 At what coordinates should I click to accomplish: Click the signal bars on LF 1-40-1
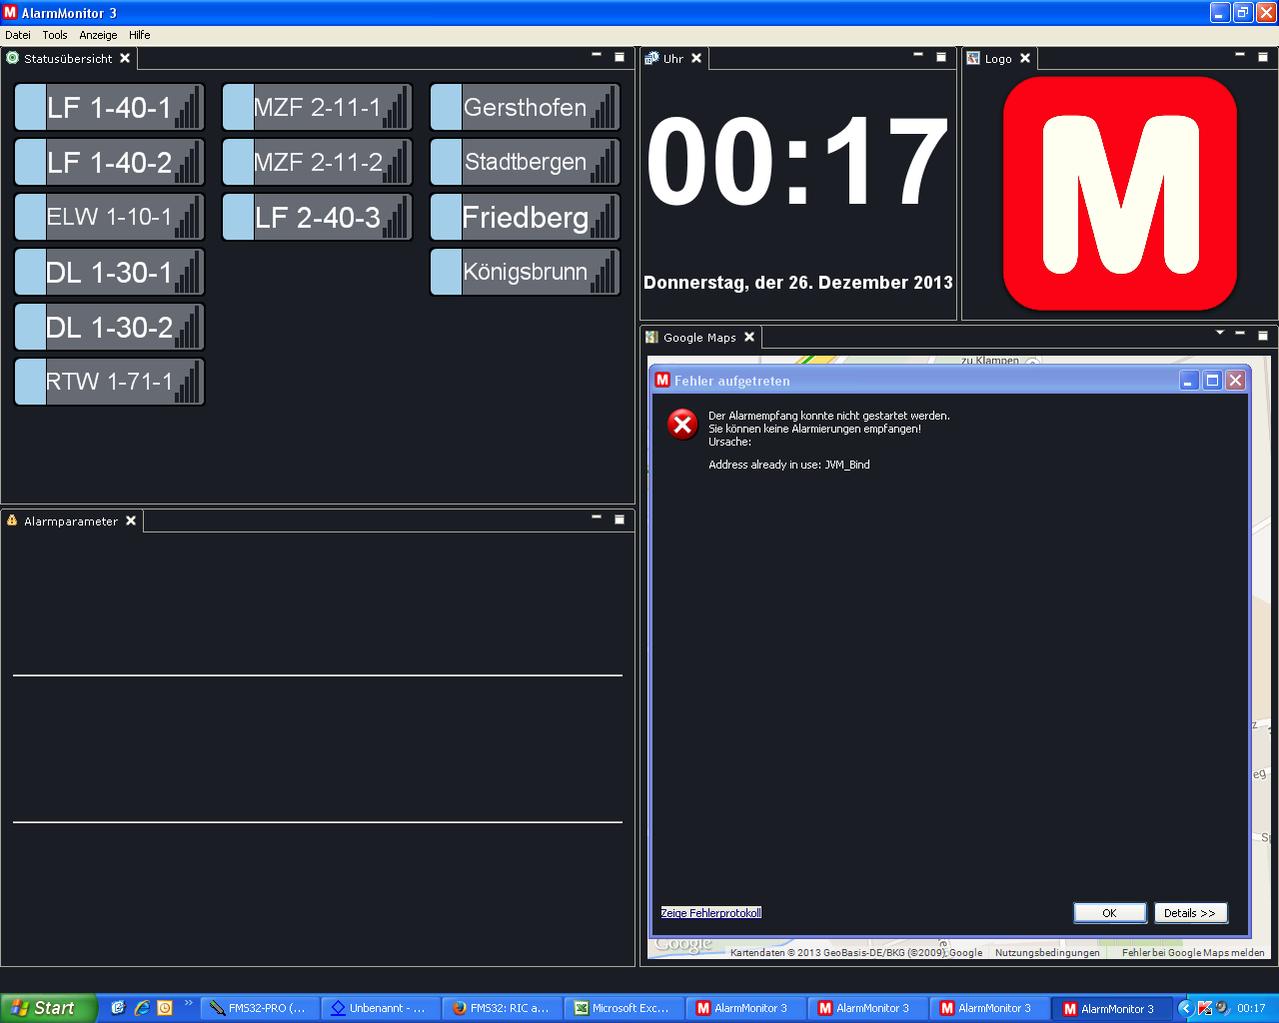click(188, 107)
